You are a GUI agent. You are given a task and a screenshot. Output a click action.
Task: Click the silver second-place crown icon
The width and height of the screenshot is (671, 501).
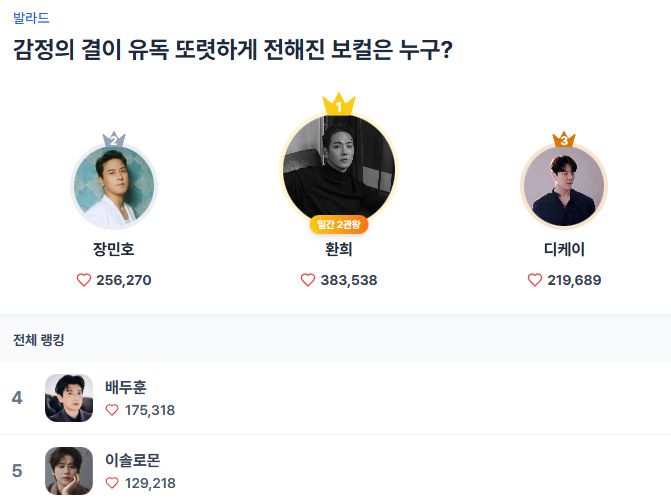[113, 140]
